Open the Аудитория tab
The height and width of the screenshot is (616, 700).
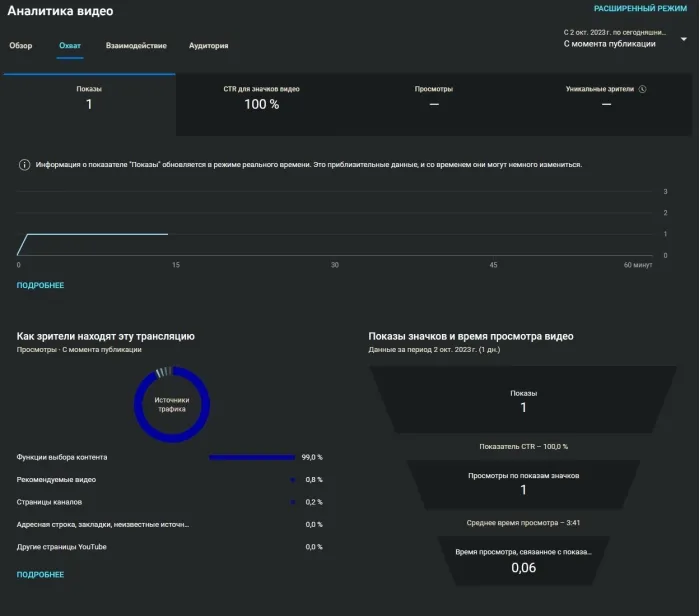coord(208,46)
